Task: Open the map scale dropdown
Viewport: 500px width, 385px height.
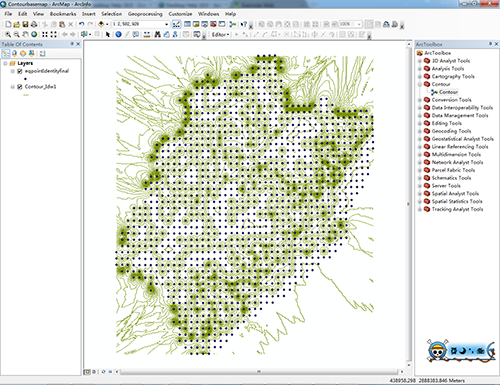Action: click(x=167, y=24)
